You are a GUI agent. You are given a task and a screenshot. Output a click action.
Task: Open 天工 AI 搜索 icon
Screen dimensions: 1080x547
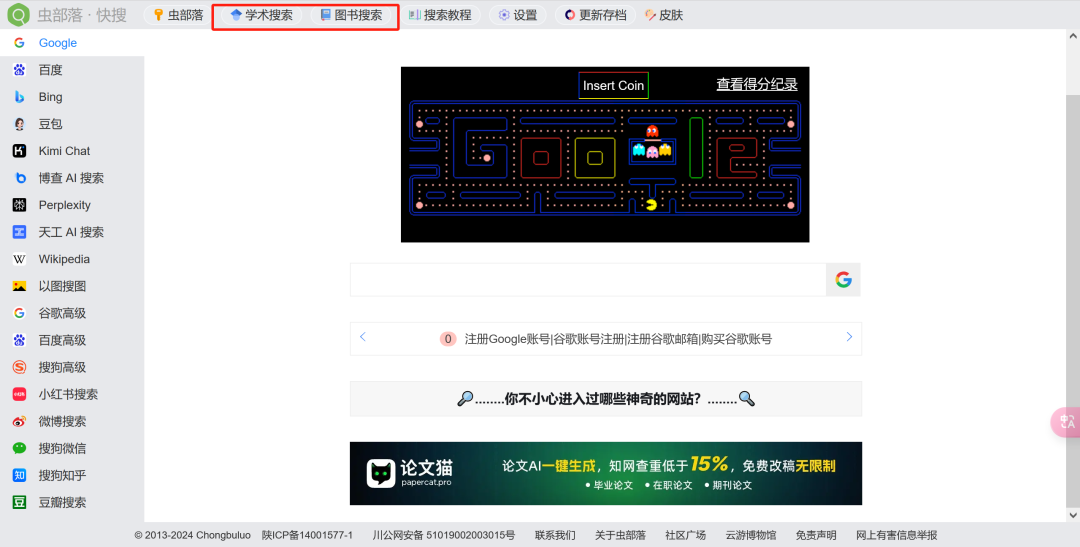[19, 232]
